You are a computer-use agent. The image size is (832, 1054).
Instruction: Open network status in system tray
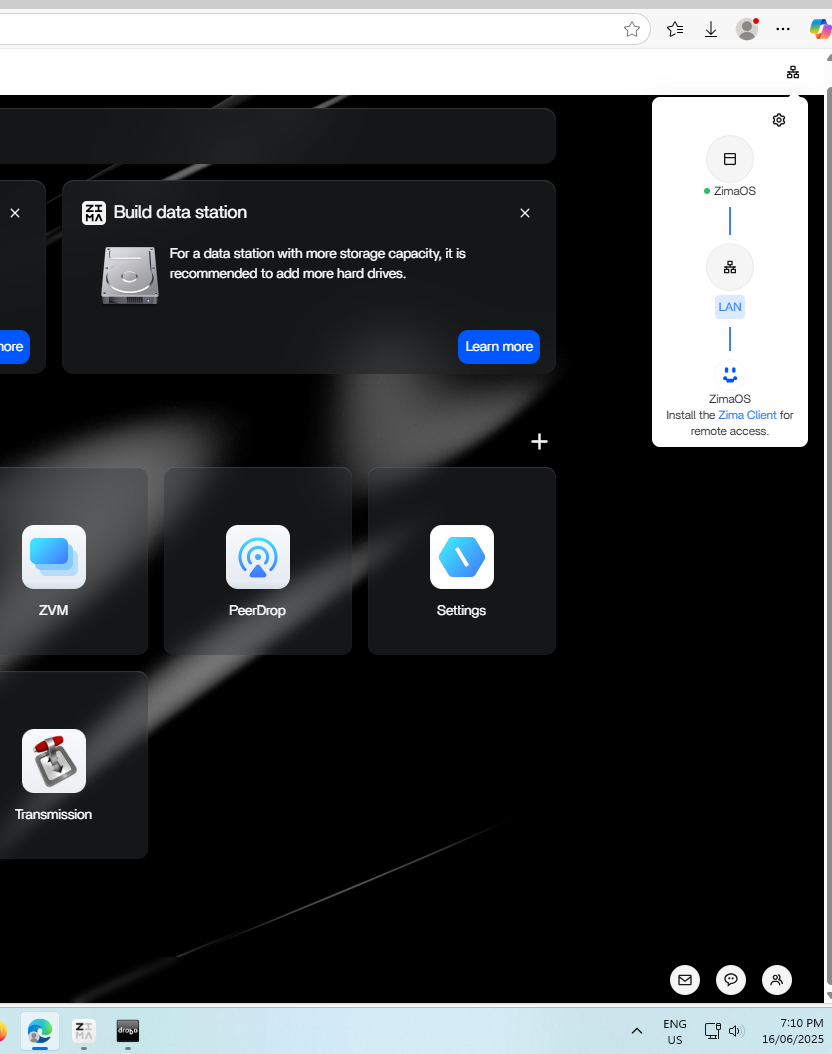pos(712,1031)
